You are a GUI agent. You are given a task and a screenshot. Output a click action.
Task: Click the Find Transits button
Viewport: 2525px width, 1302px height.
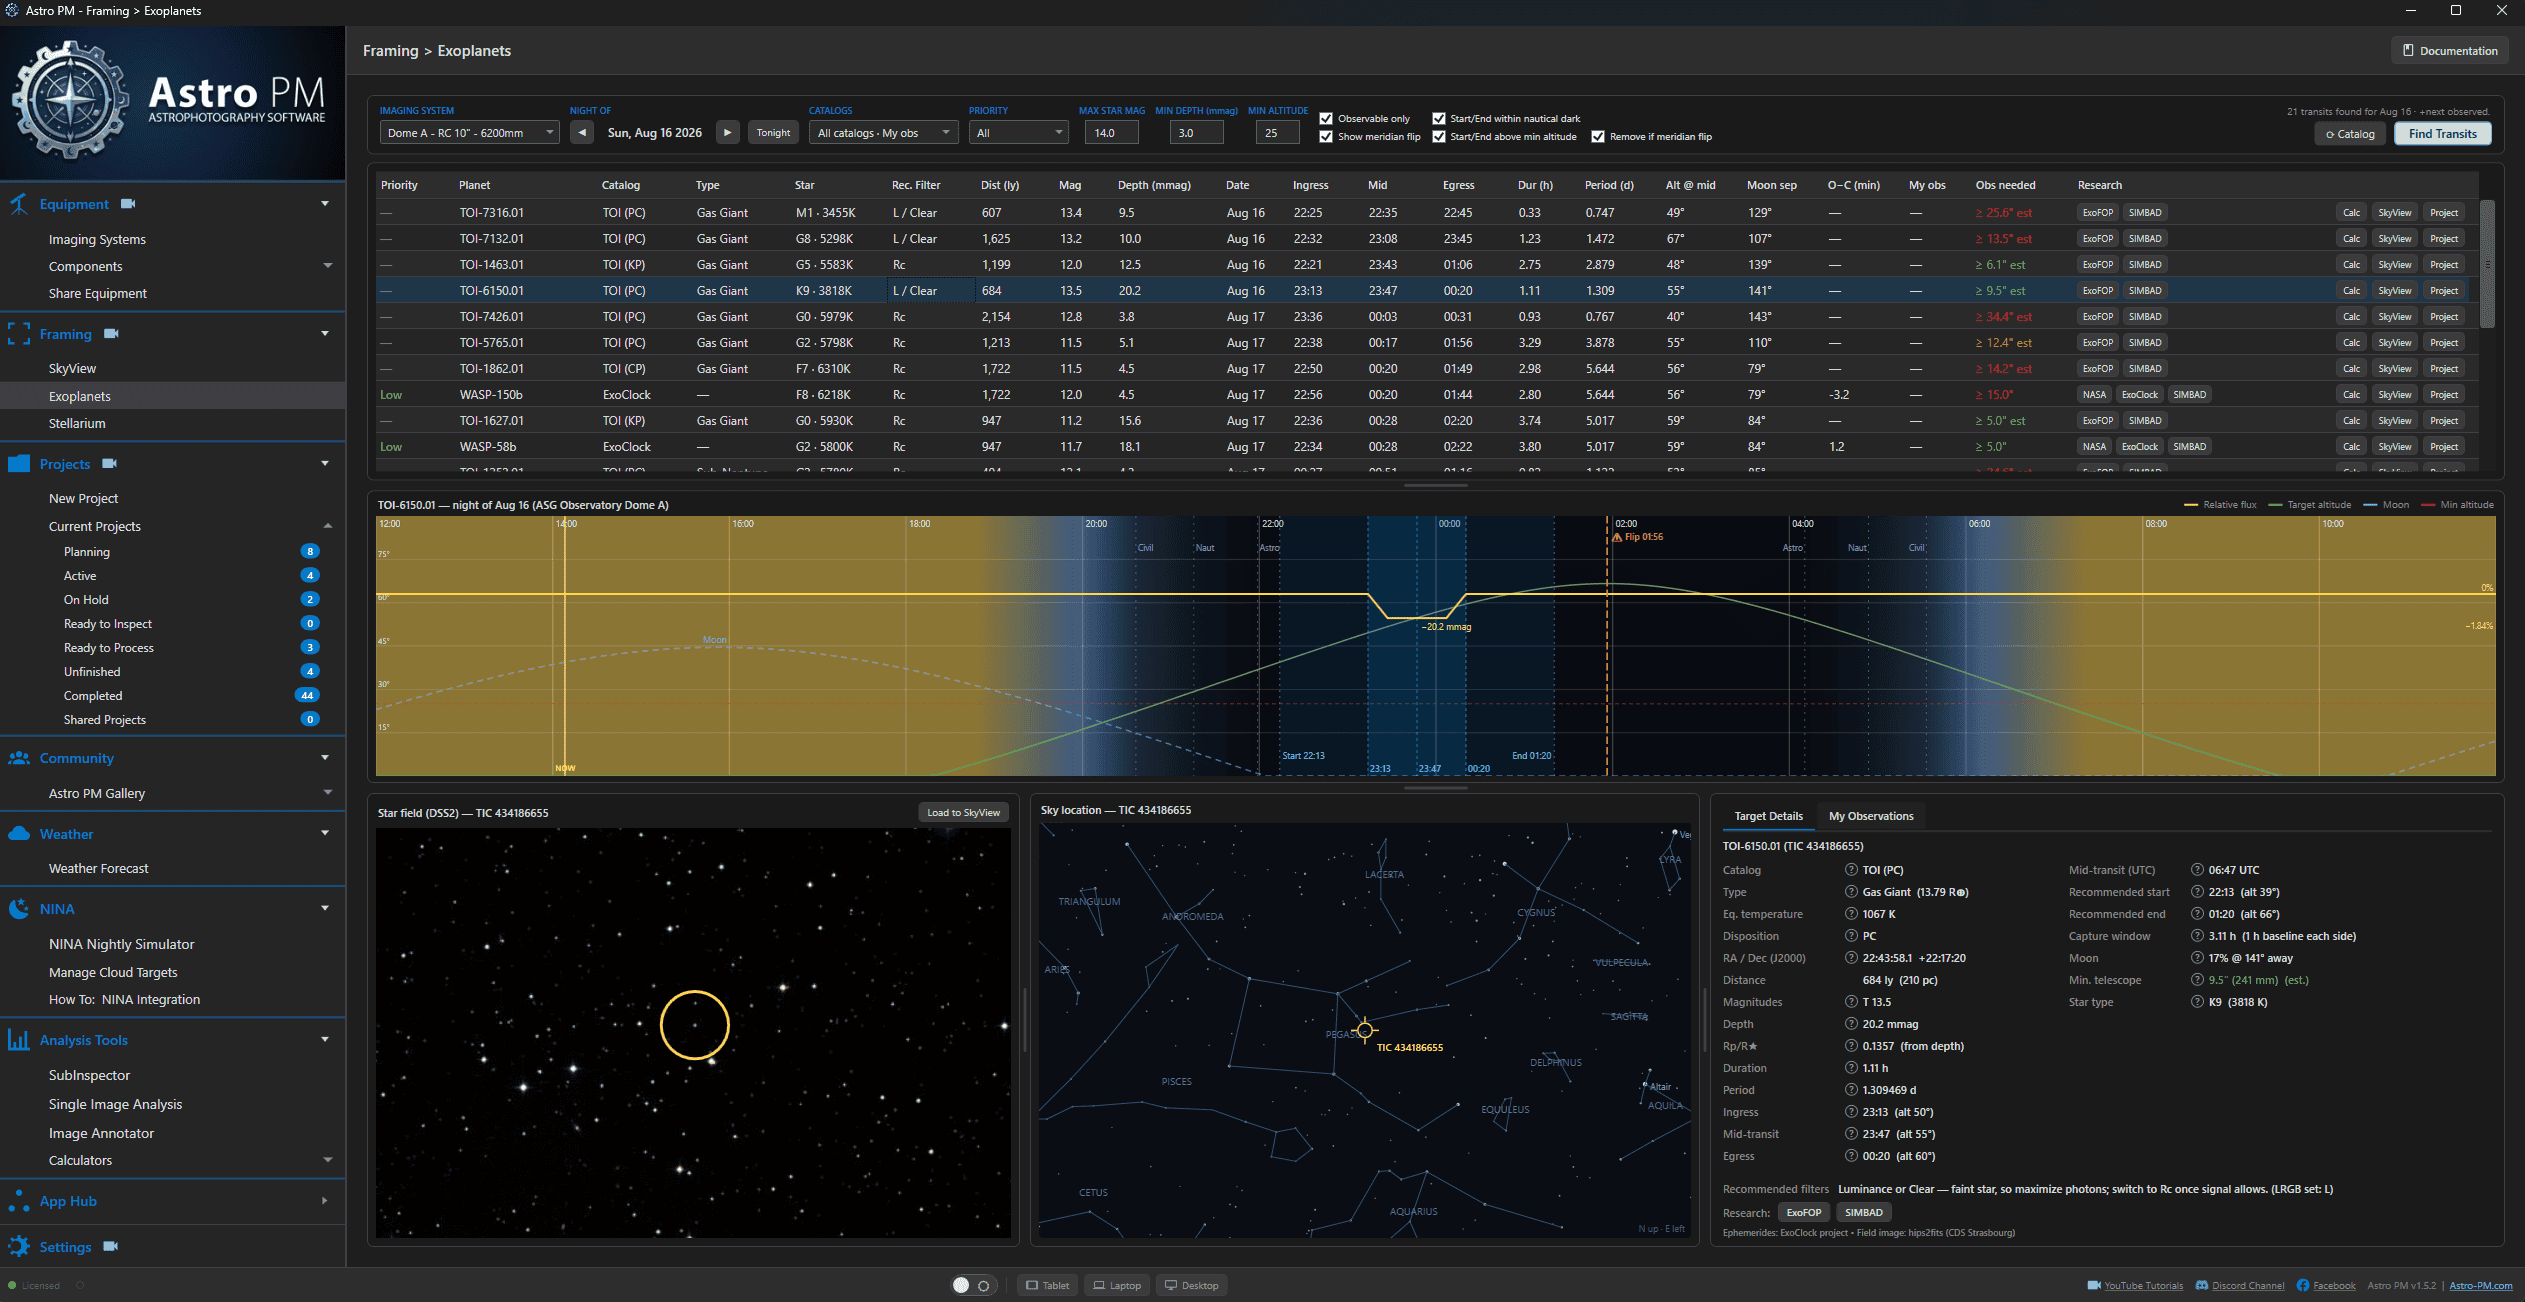(2442, 134)
